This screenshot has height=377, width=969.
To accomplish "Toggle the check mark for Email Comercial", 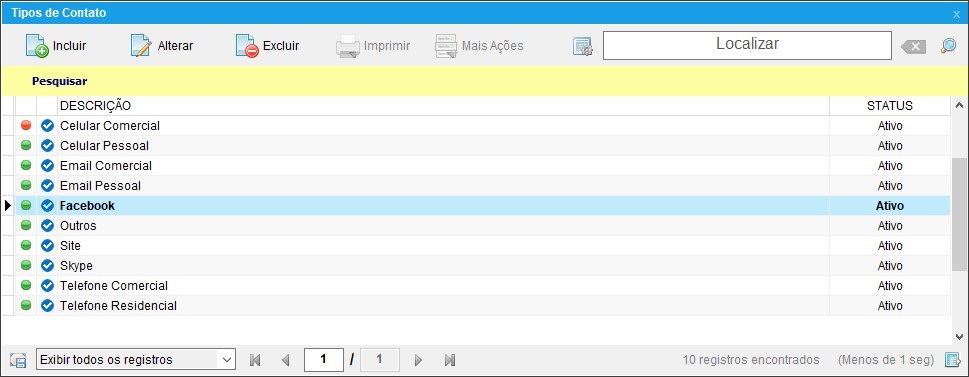I will [48, 166].
